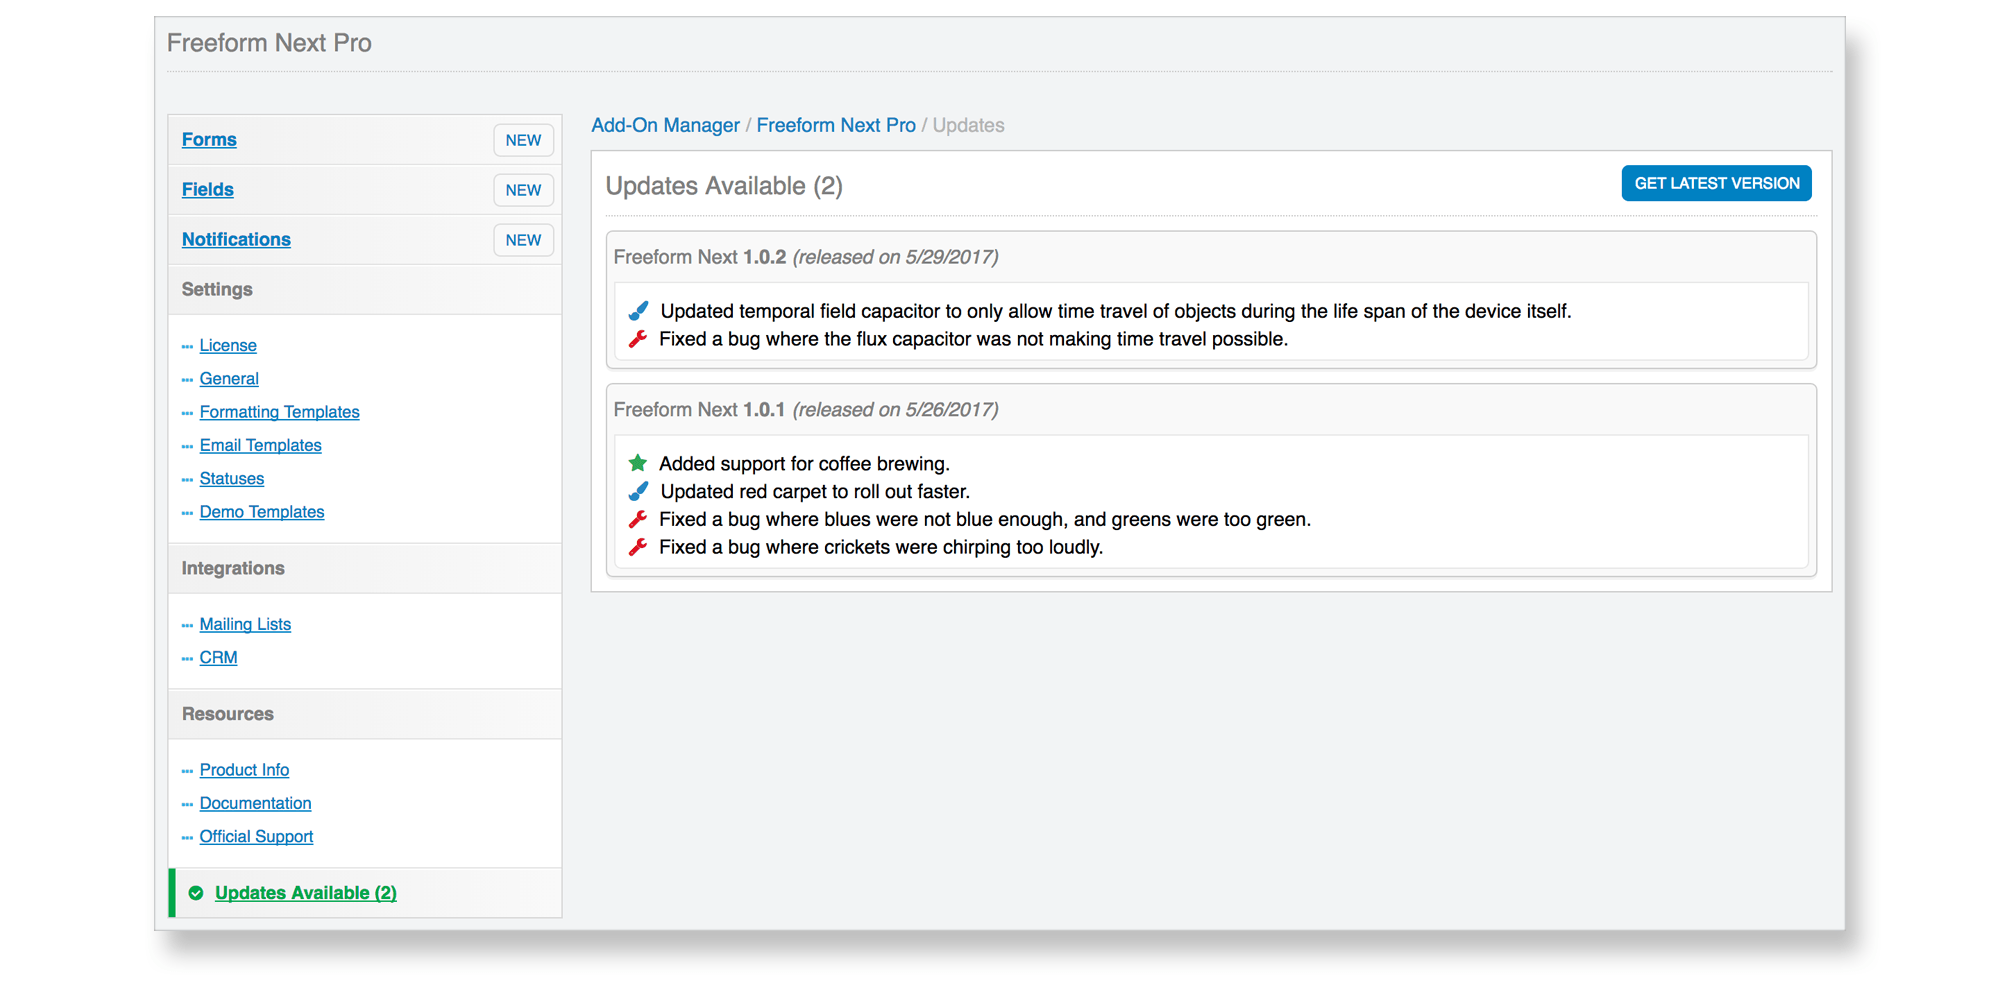
Task: Click the crickets chirping bug fix text
Action: click(x=881, y=547)
